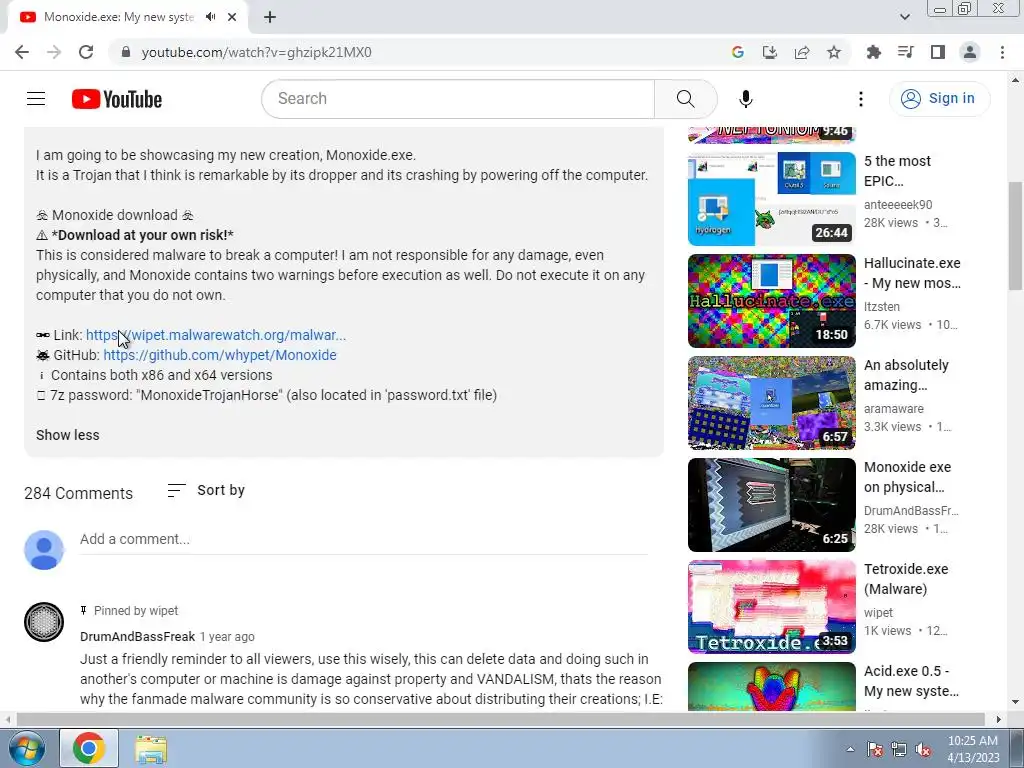Click the Action Center flag tray icon
The height and width of the screenshot is (768, 1024).
(875, 749)
